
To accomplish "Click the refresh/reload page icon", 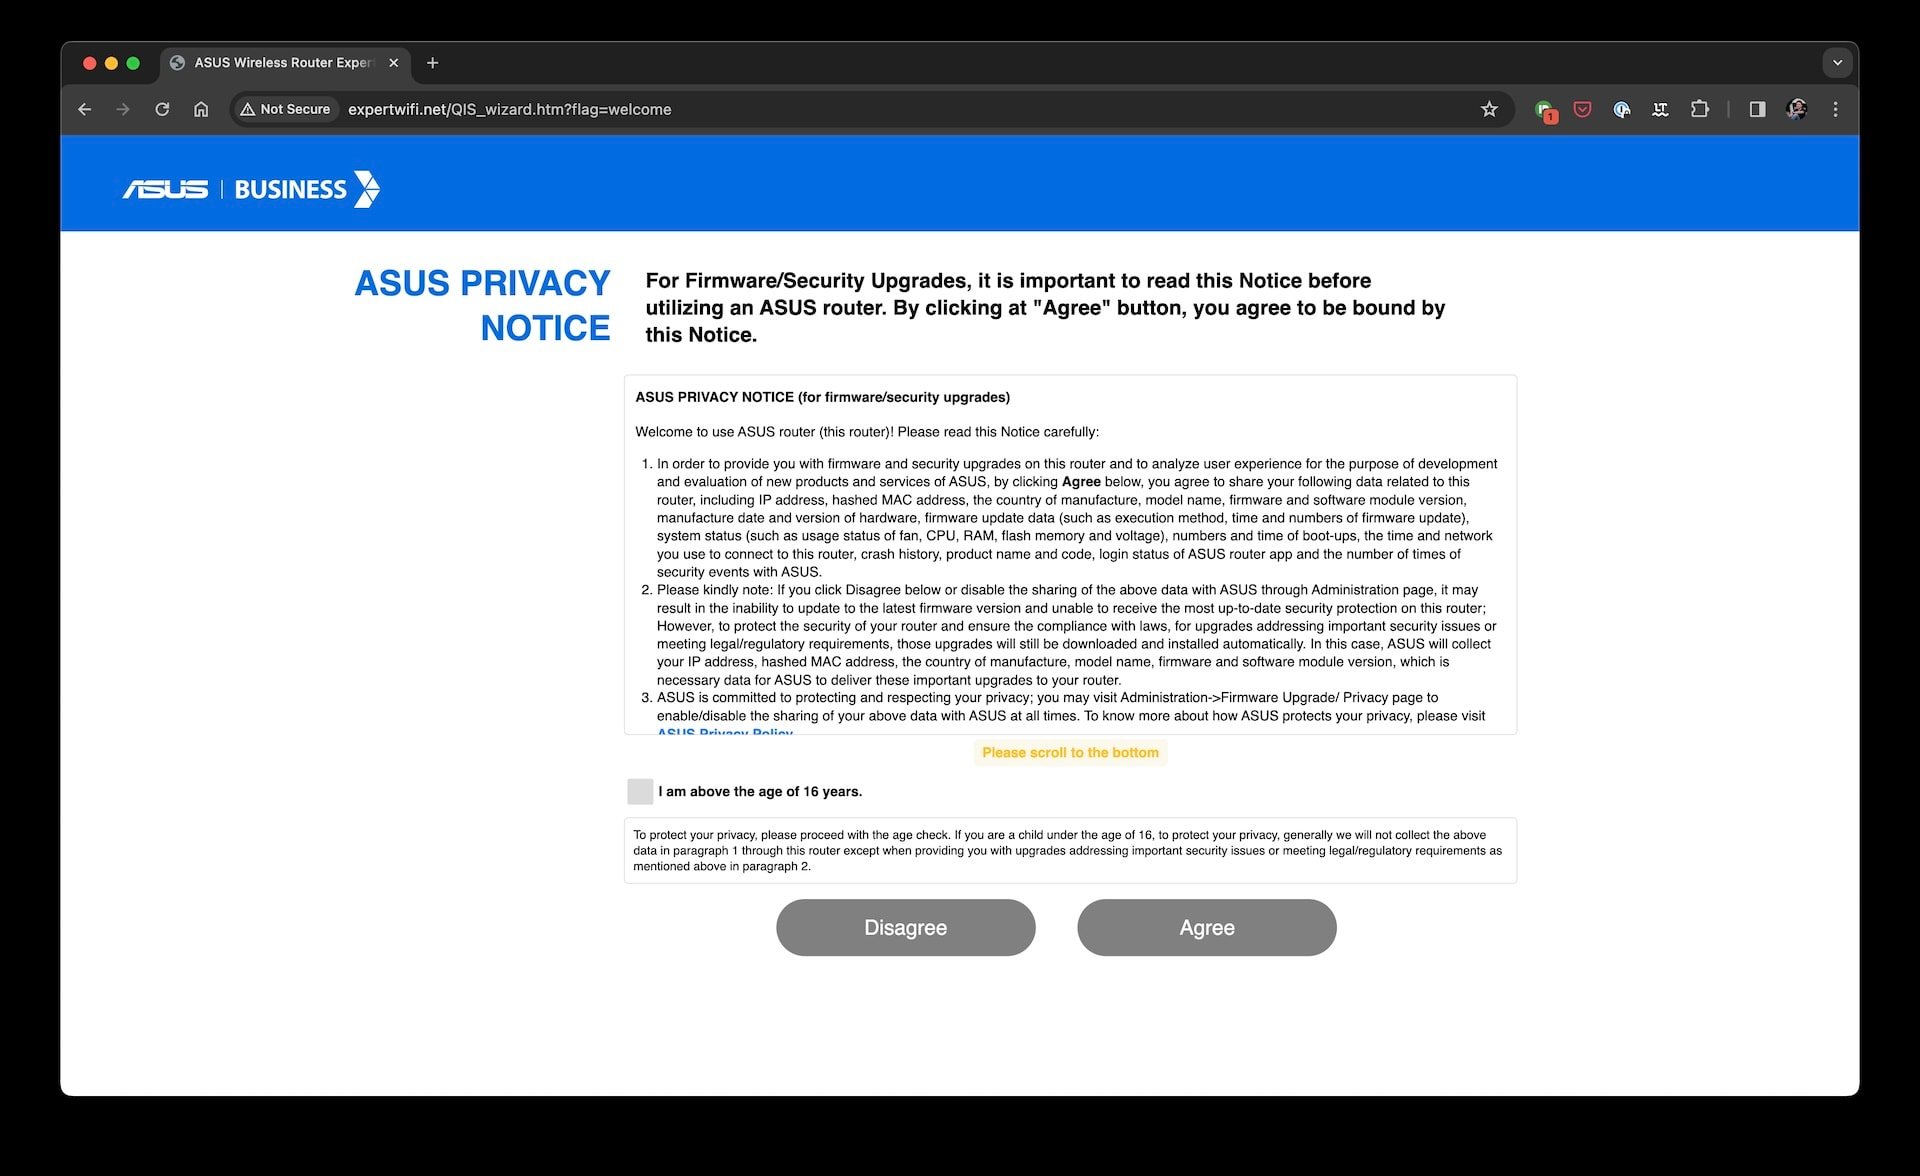I will coord(162,108).
